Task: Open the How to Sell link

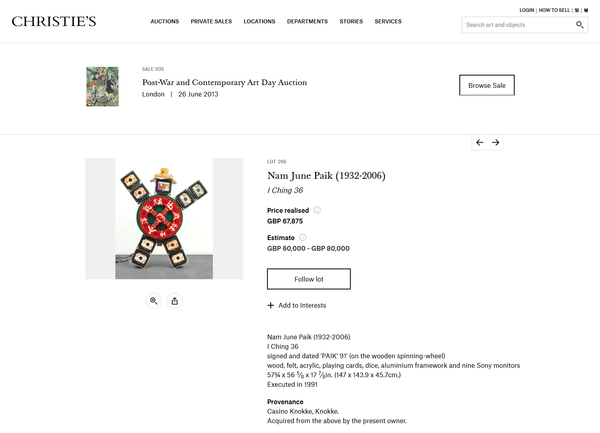Action: point(554,9)
